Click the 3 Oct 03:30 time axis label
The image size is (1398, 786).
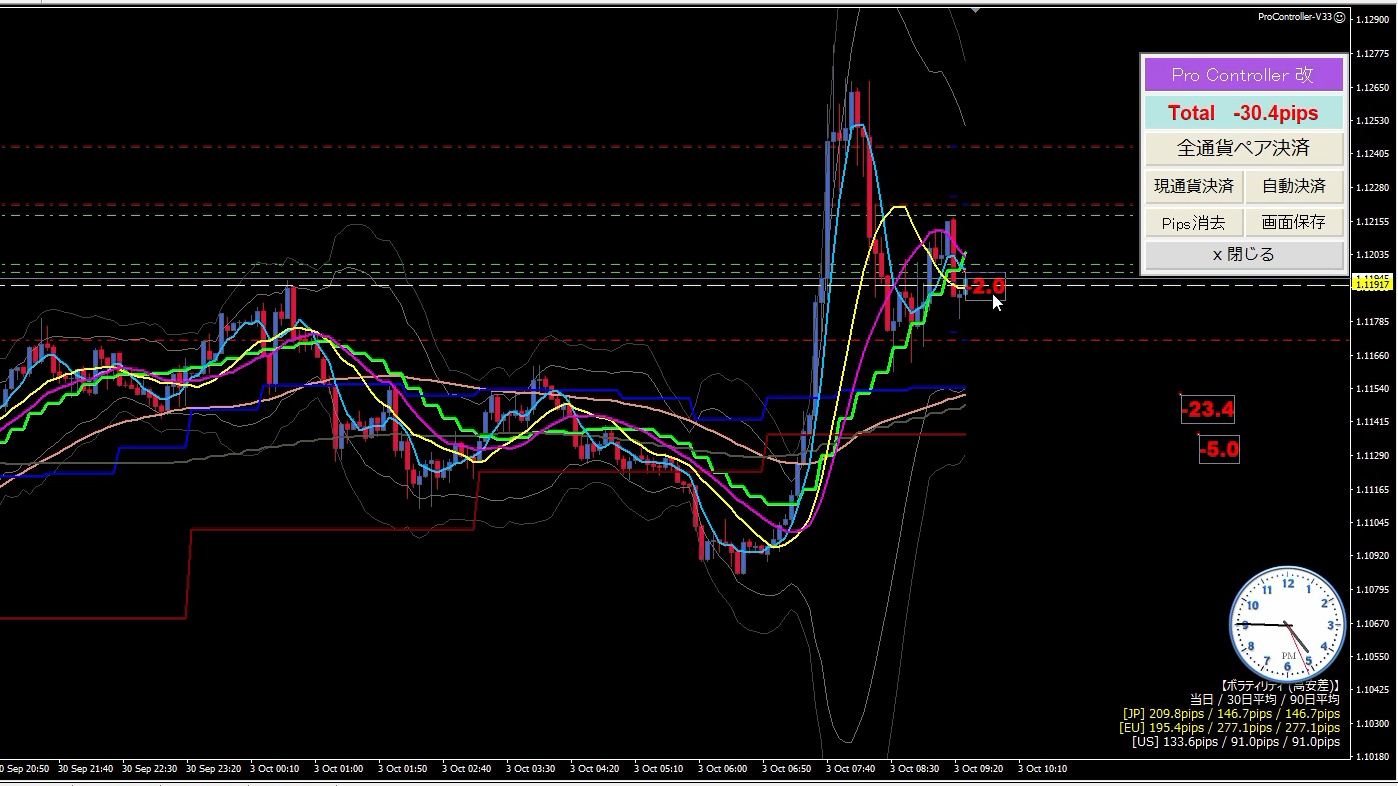coord(530,769)
